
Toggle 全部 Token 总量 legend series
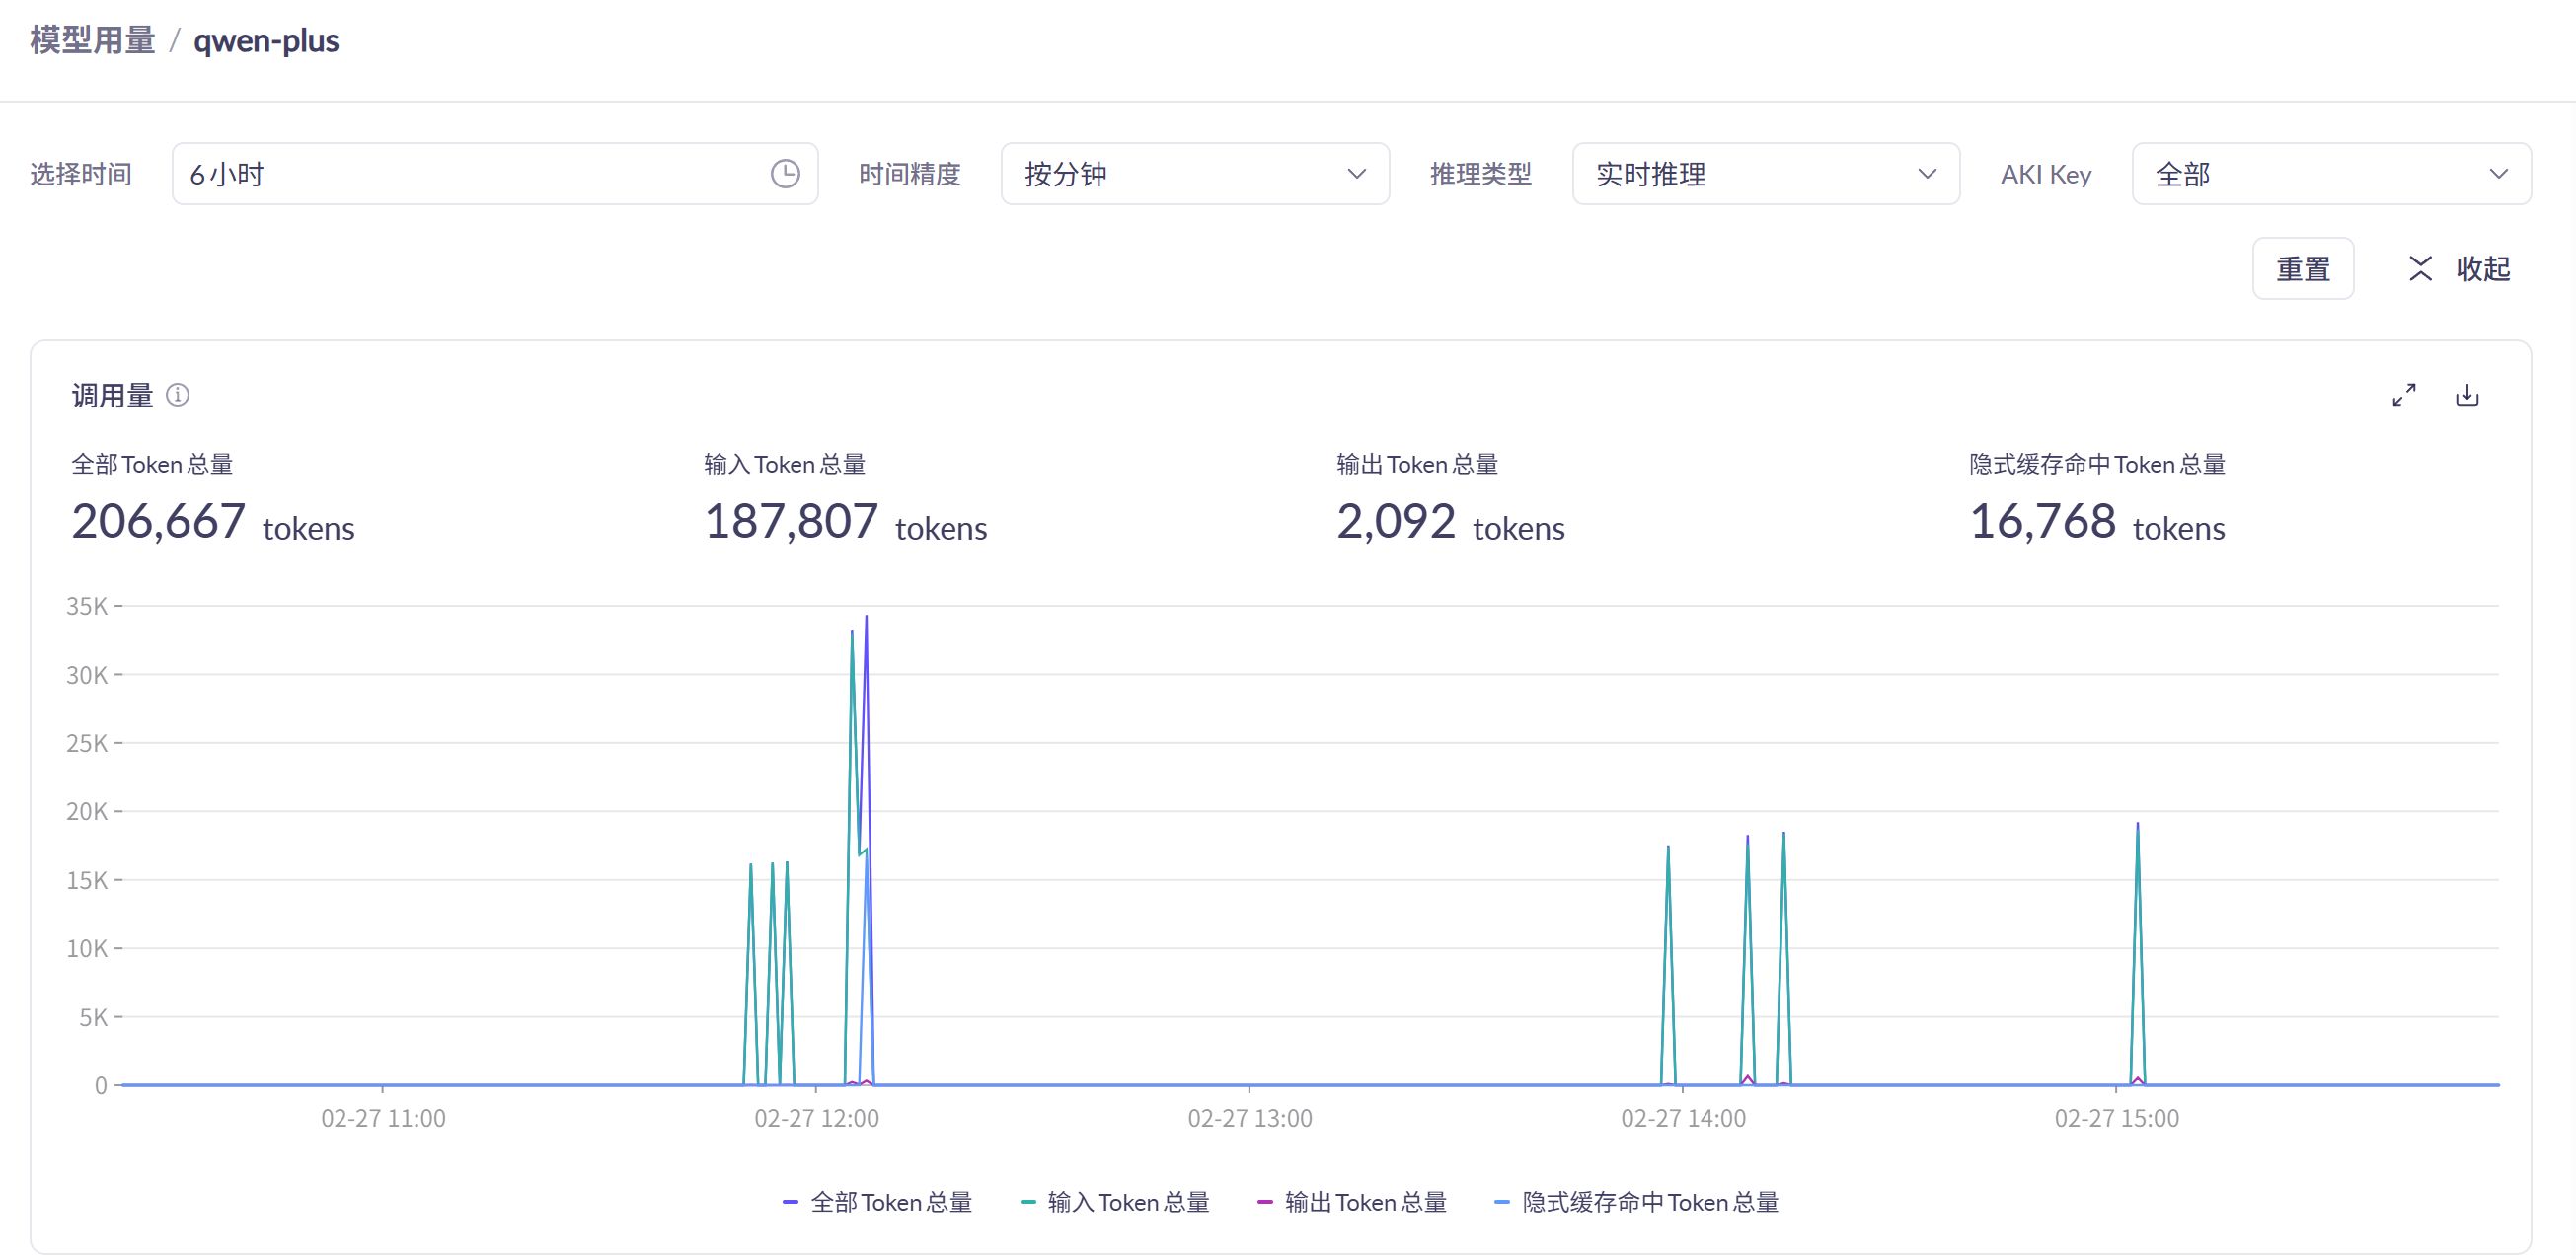click(878, 1202)
